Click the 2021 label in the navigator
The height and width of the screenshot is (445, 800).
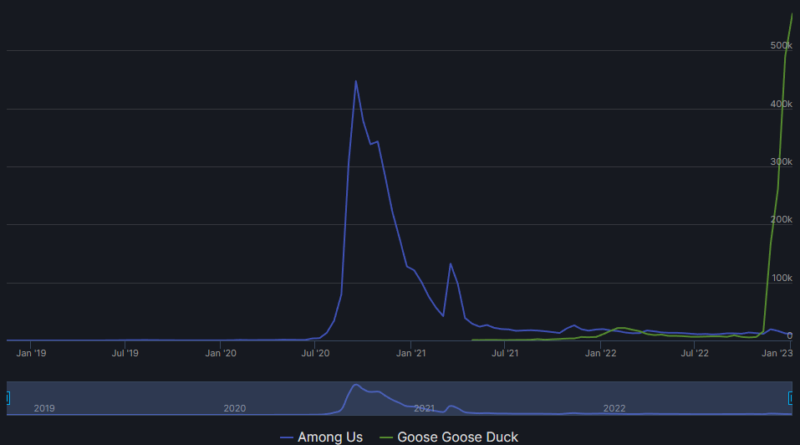point(424,408)
